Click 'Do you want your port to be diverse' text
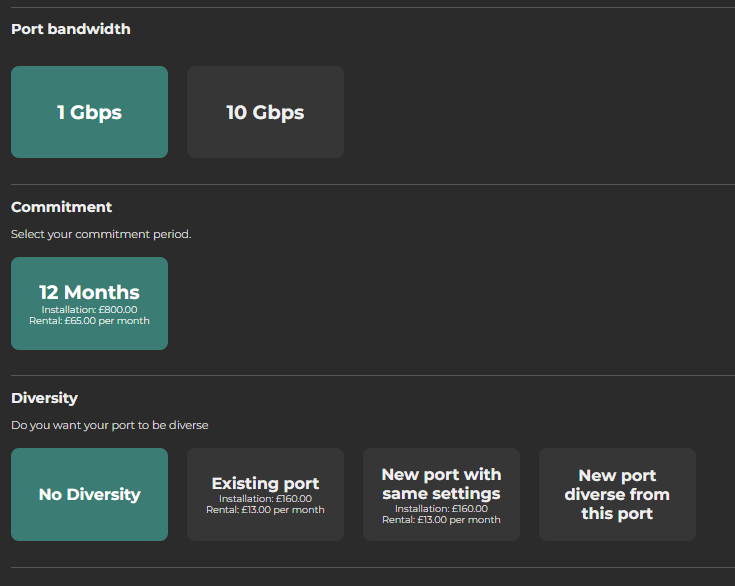Image resolution: width=735 pixels, height=586 pixels. (x=109, y=425)
